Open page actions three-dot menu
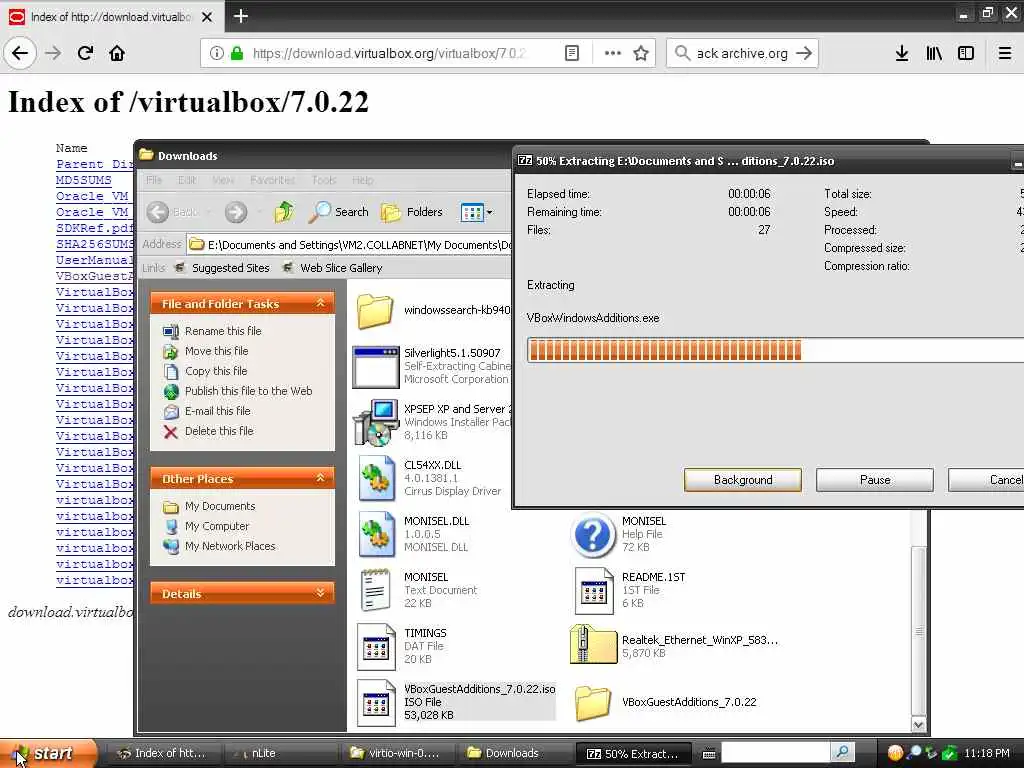Image resolution: width=1024 pixels, height=768 pixels. (613, 53)
